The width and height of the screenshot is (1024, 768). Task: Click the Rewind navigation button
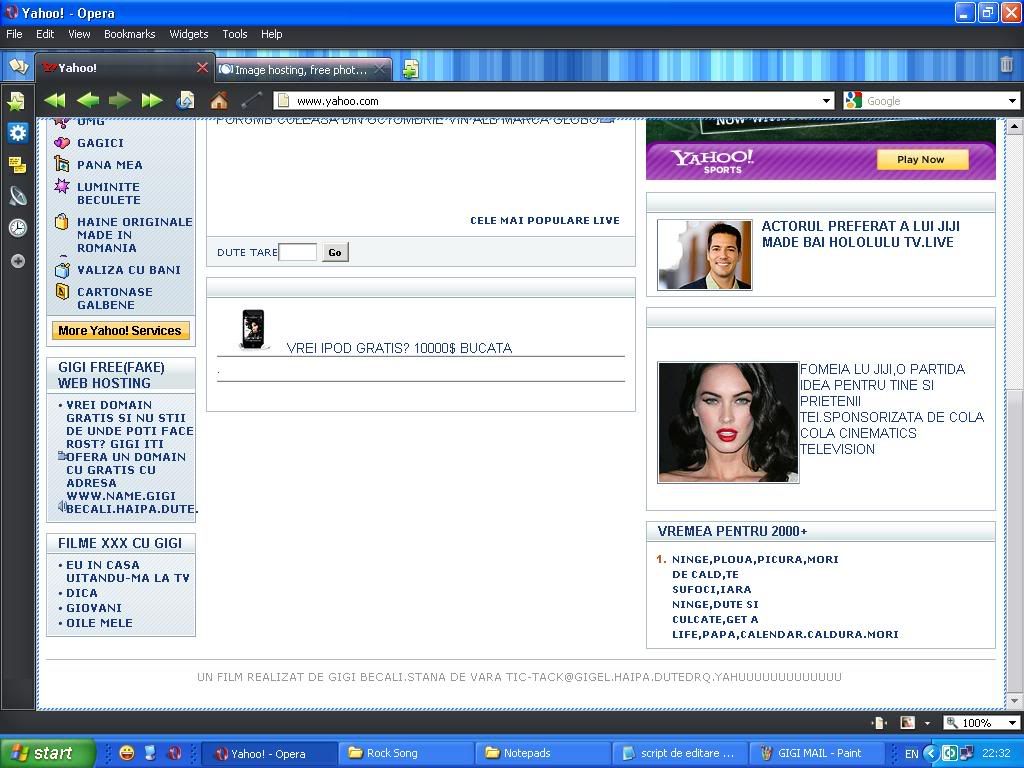(54, 100)
